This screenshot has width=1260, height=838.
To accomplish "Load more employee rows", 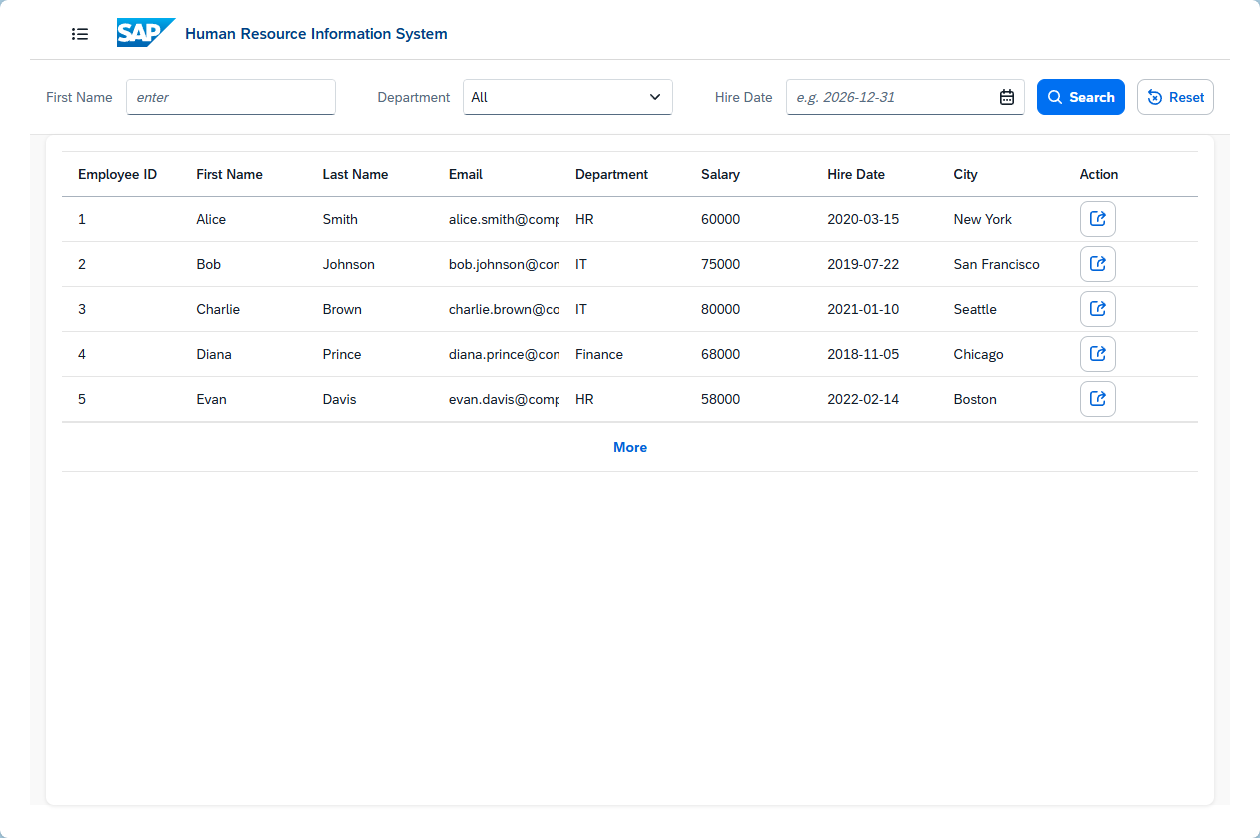I will (x=630, y=447).
